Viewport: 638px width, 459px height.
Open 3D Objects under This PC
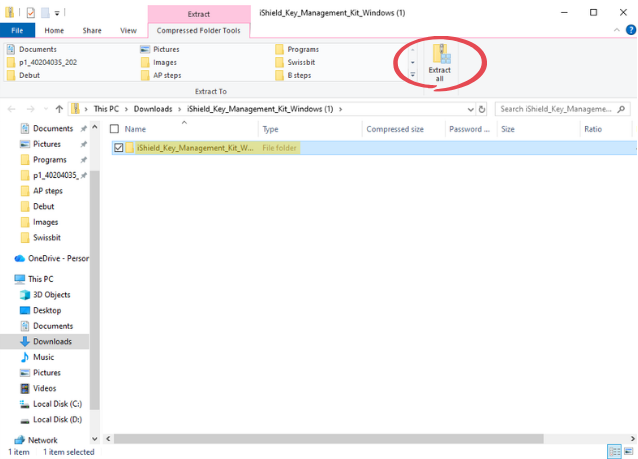tap(51, 295)
